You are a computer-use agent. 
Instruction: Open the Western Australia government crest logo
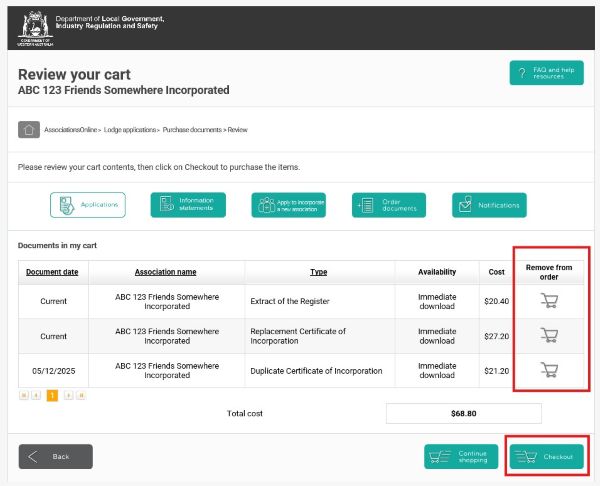pyautogui.click(x=35, y=28)
